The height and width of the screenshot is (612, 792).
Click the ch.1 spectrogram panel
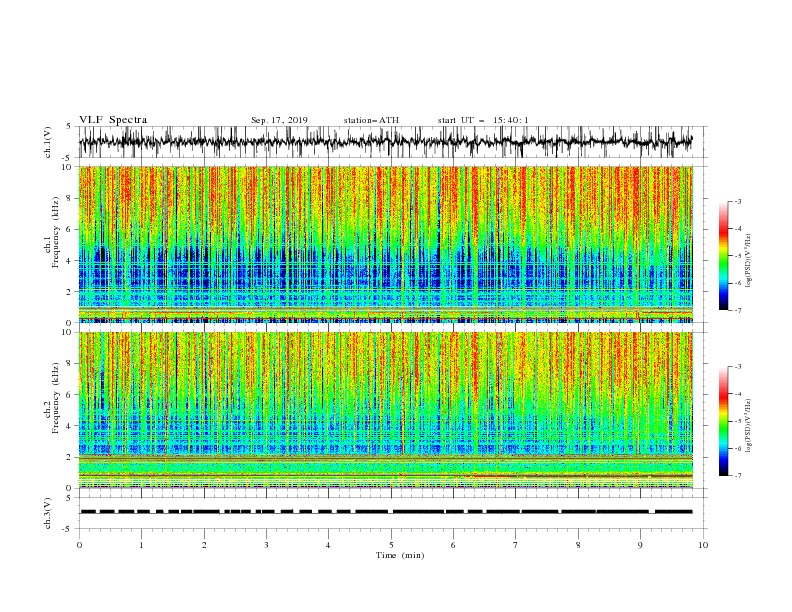(386, 244)
